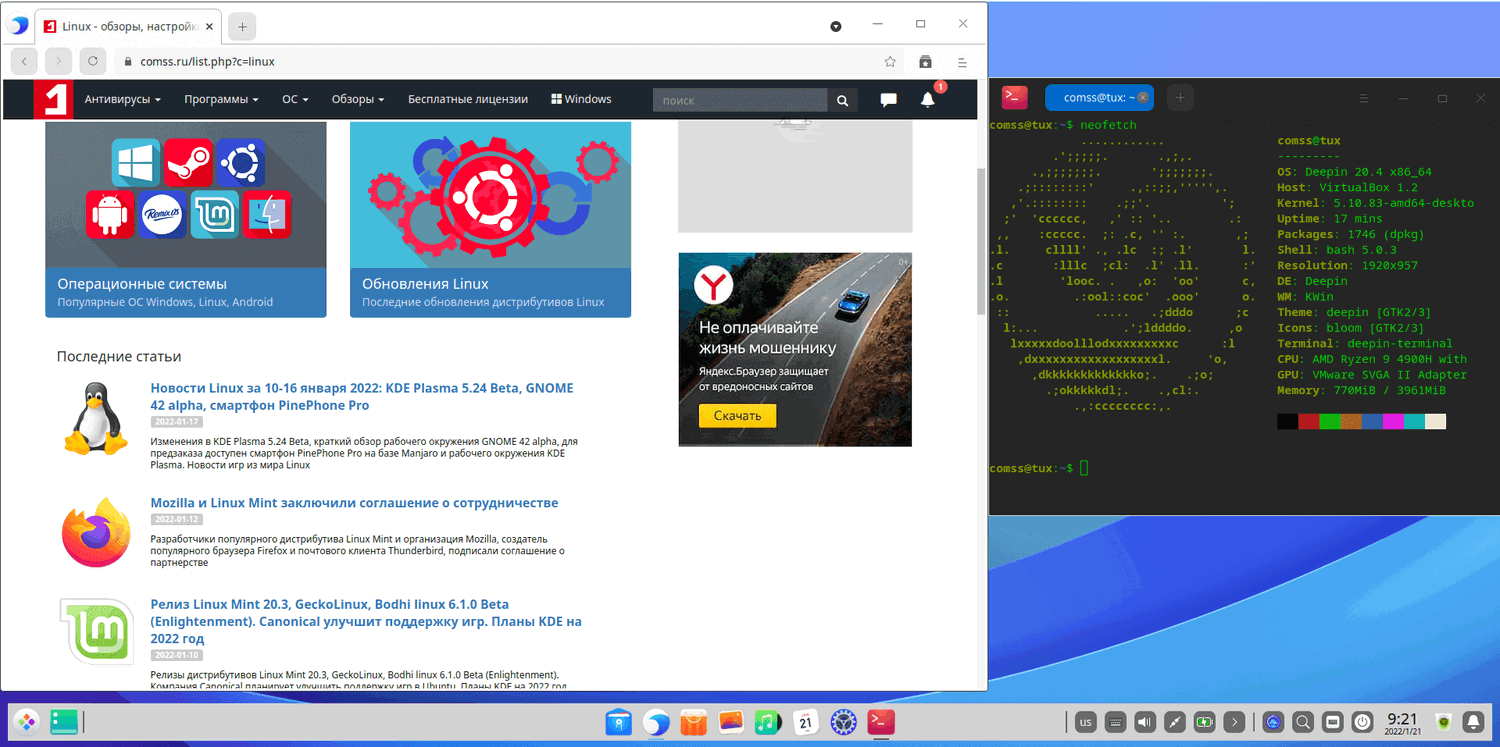Click the red Comss site logo

pos(53,100)
